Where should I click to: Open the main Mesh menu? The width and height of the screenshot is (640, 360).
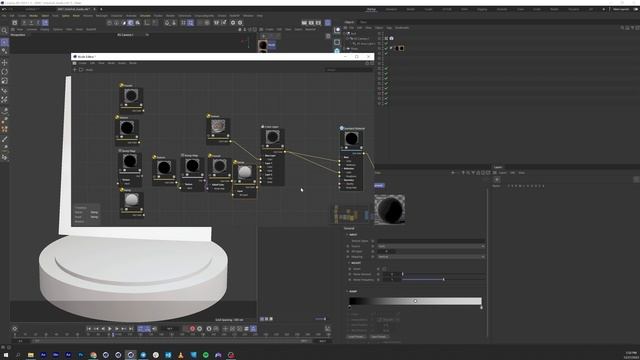coord(76,16)
